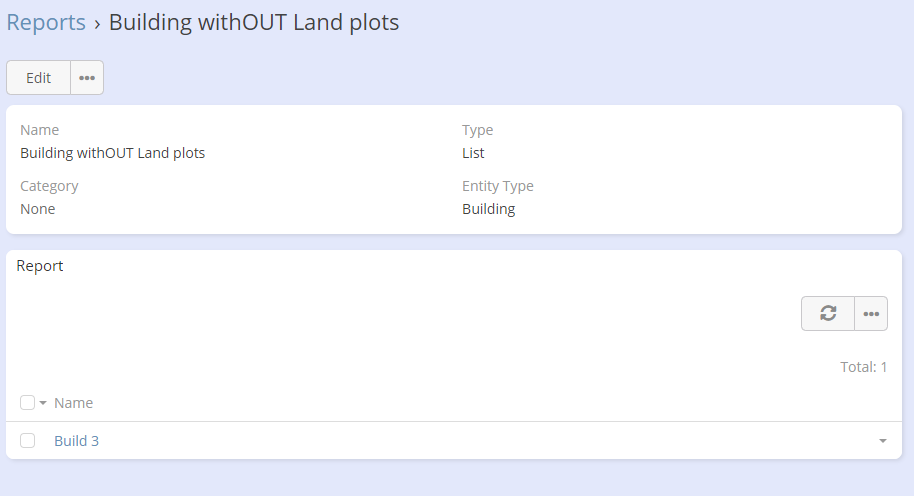
Task: Click the Edit button
Action: point(39,78)
